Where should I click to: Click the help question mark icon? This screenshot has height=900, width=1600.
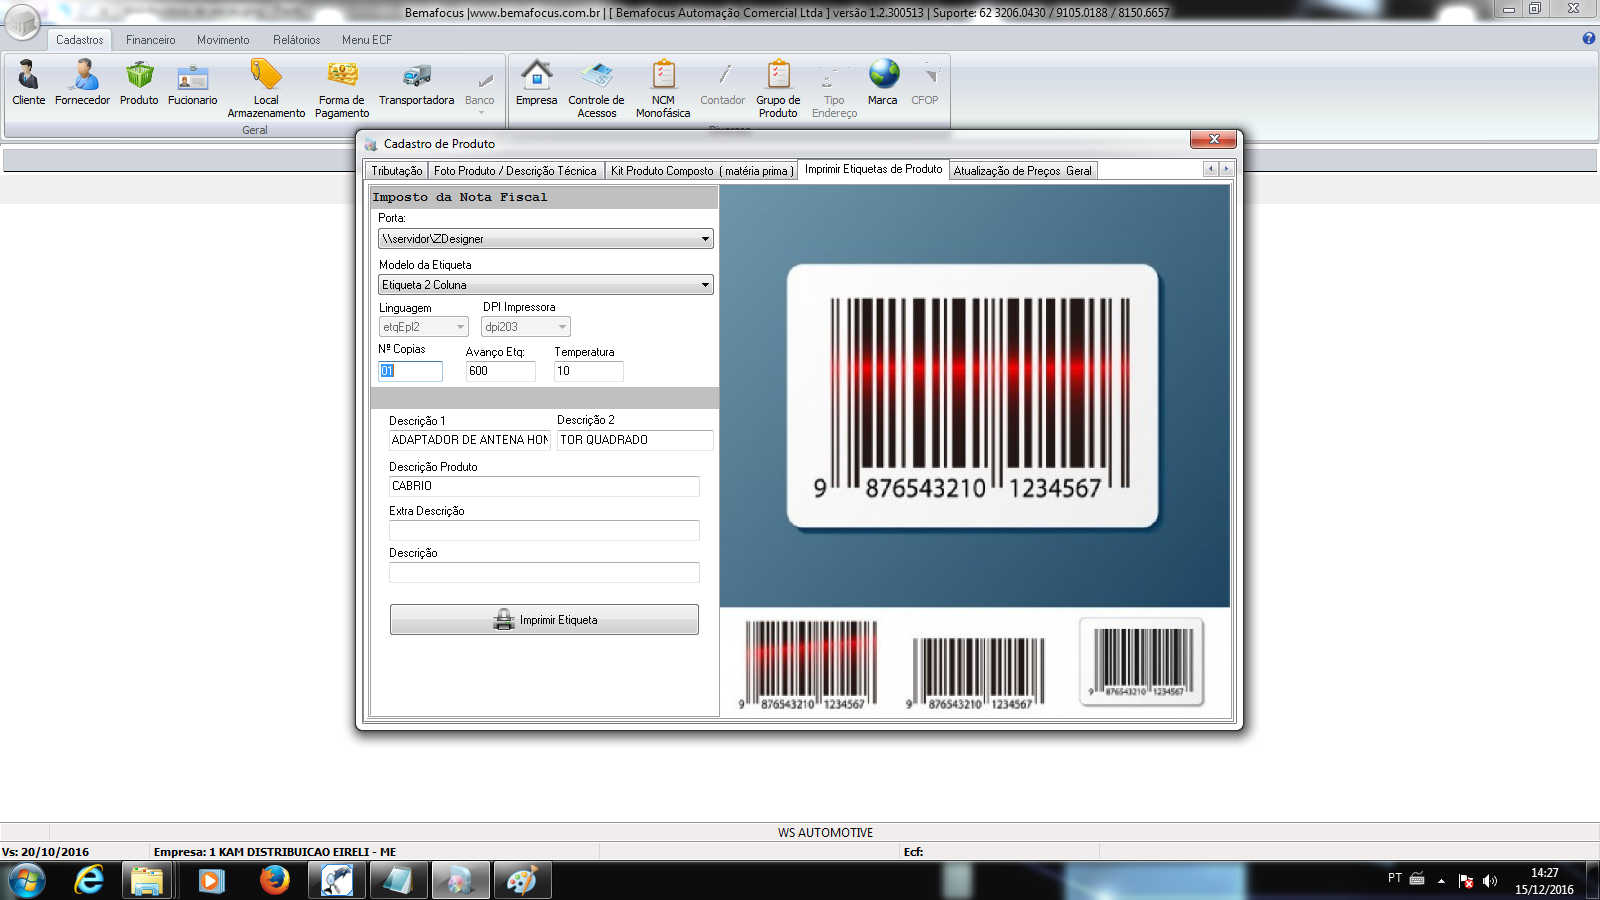1589,38
